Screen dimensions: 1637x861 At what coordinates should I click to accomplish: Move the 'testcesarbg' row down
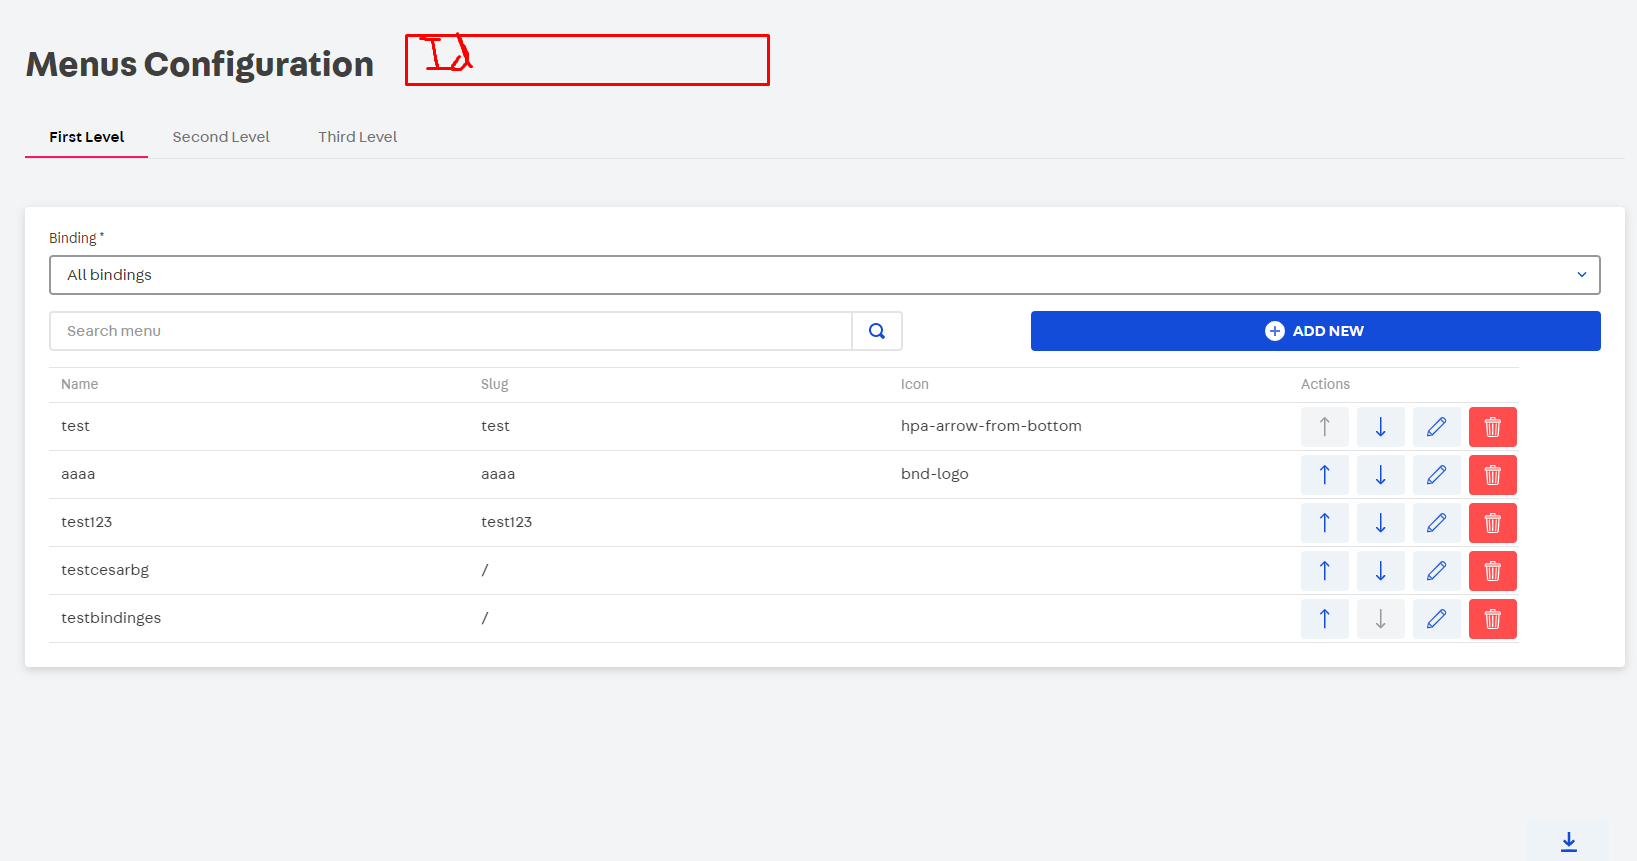(x=1381, y=571)
